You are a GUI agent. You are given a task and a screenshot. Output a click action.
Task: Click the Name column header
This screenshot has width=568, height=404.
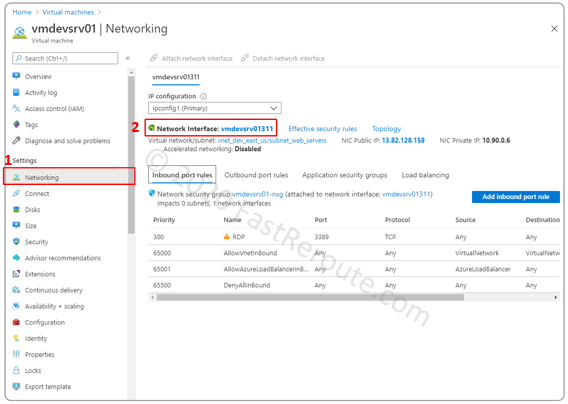point(232,220)
